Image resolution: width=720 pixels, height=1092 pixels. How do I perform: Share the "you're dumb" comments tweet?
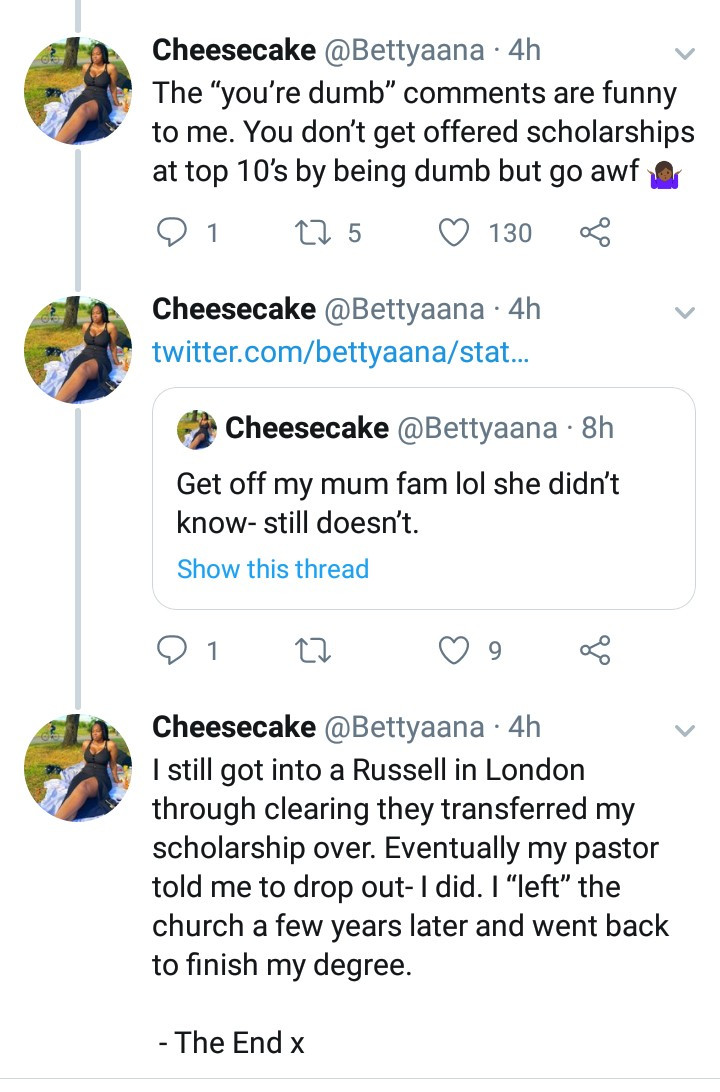tap(594, 233)
